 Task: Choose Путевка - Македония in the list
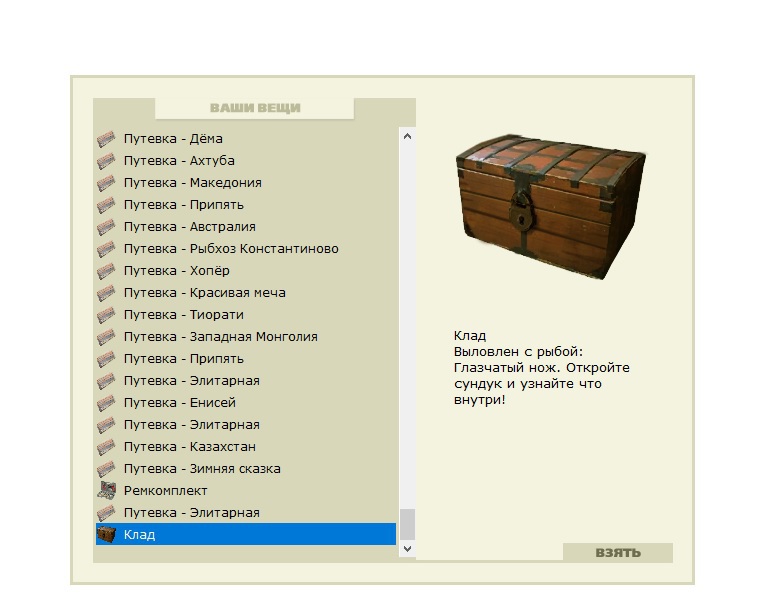tap(246, 183)
